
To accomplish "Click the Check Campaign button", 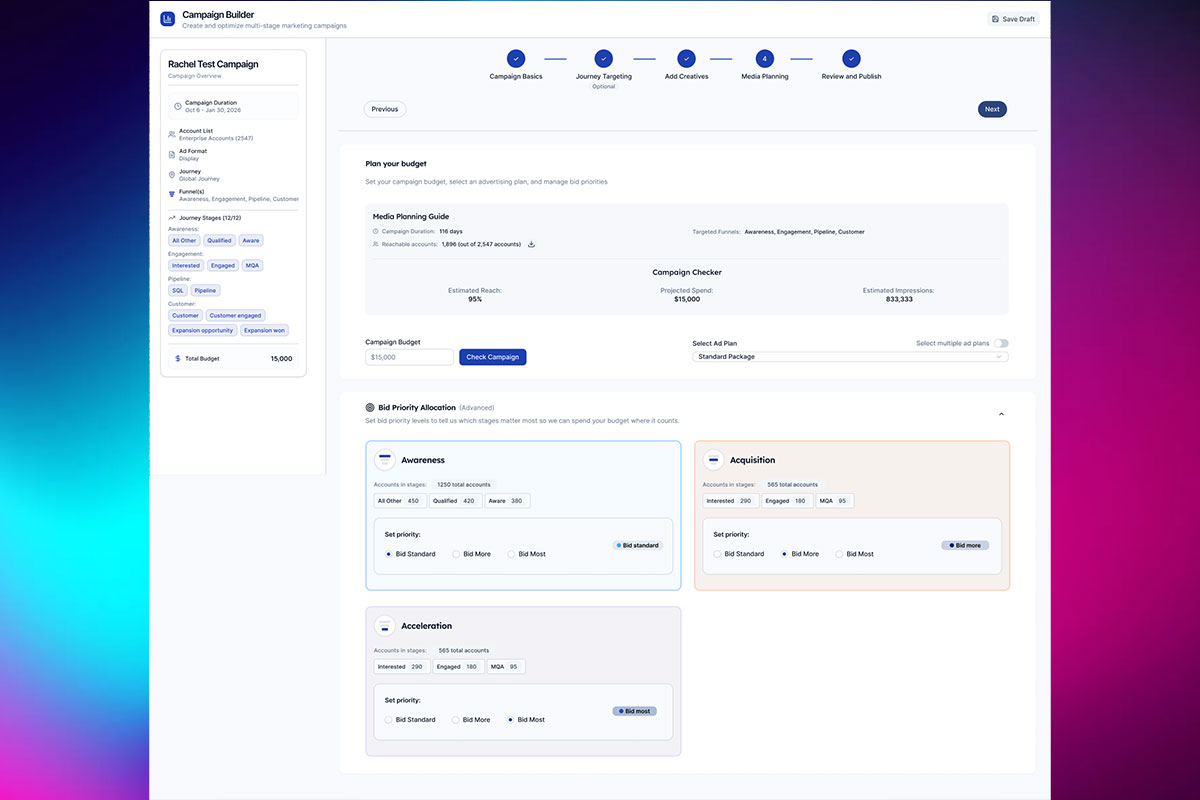I will 492,357.
